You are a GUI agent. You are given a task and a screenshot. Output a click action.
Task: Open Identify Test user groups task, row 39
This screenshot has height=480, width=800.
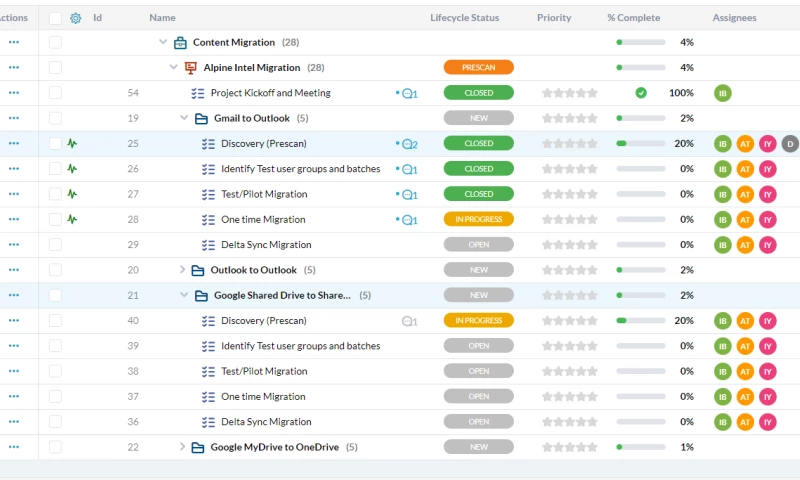tap(301, 346)
